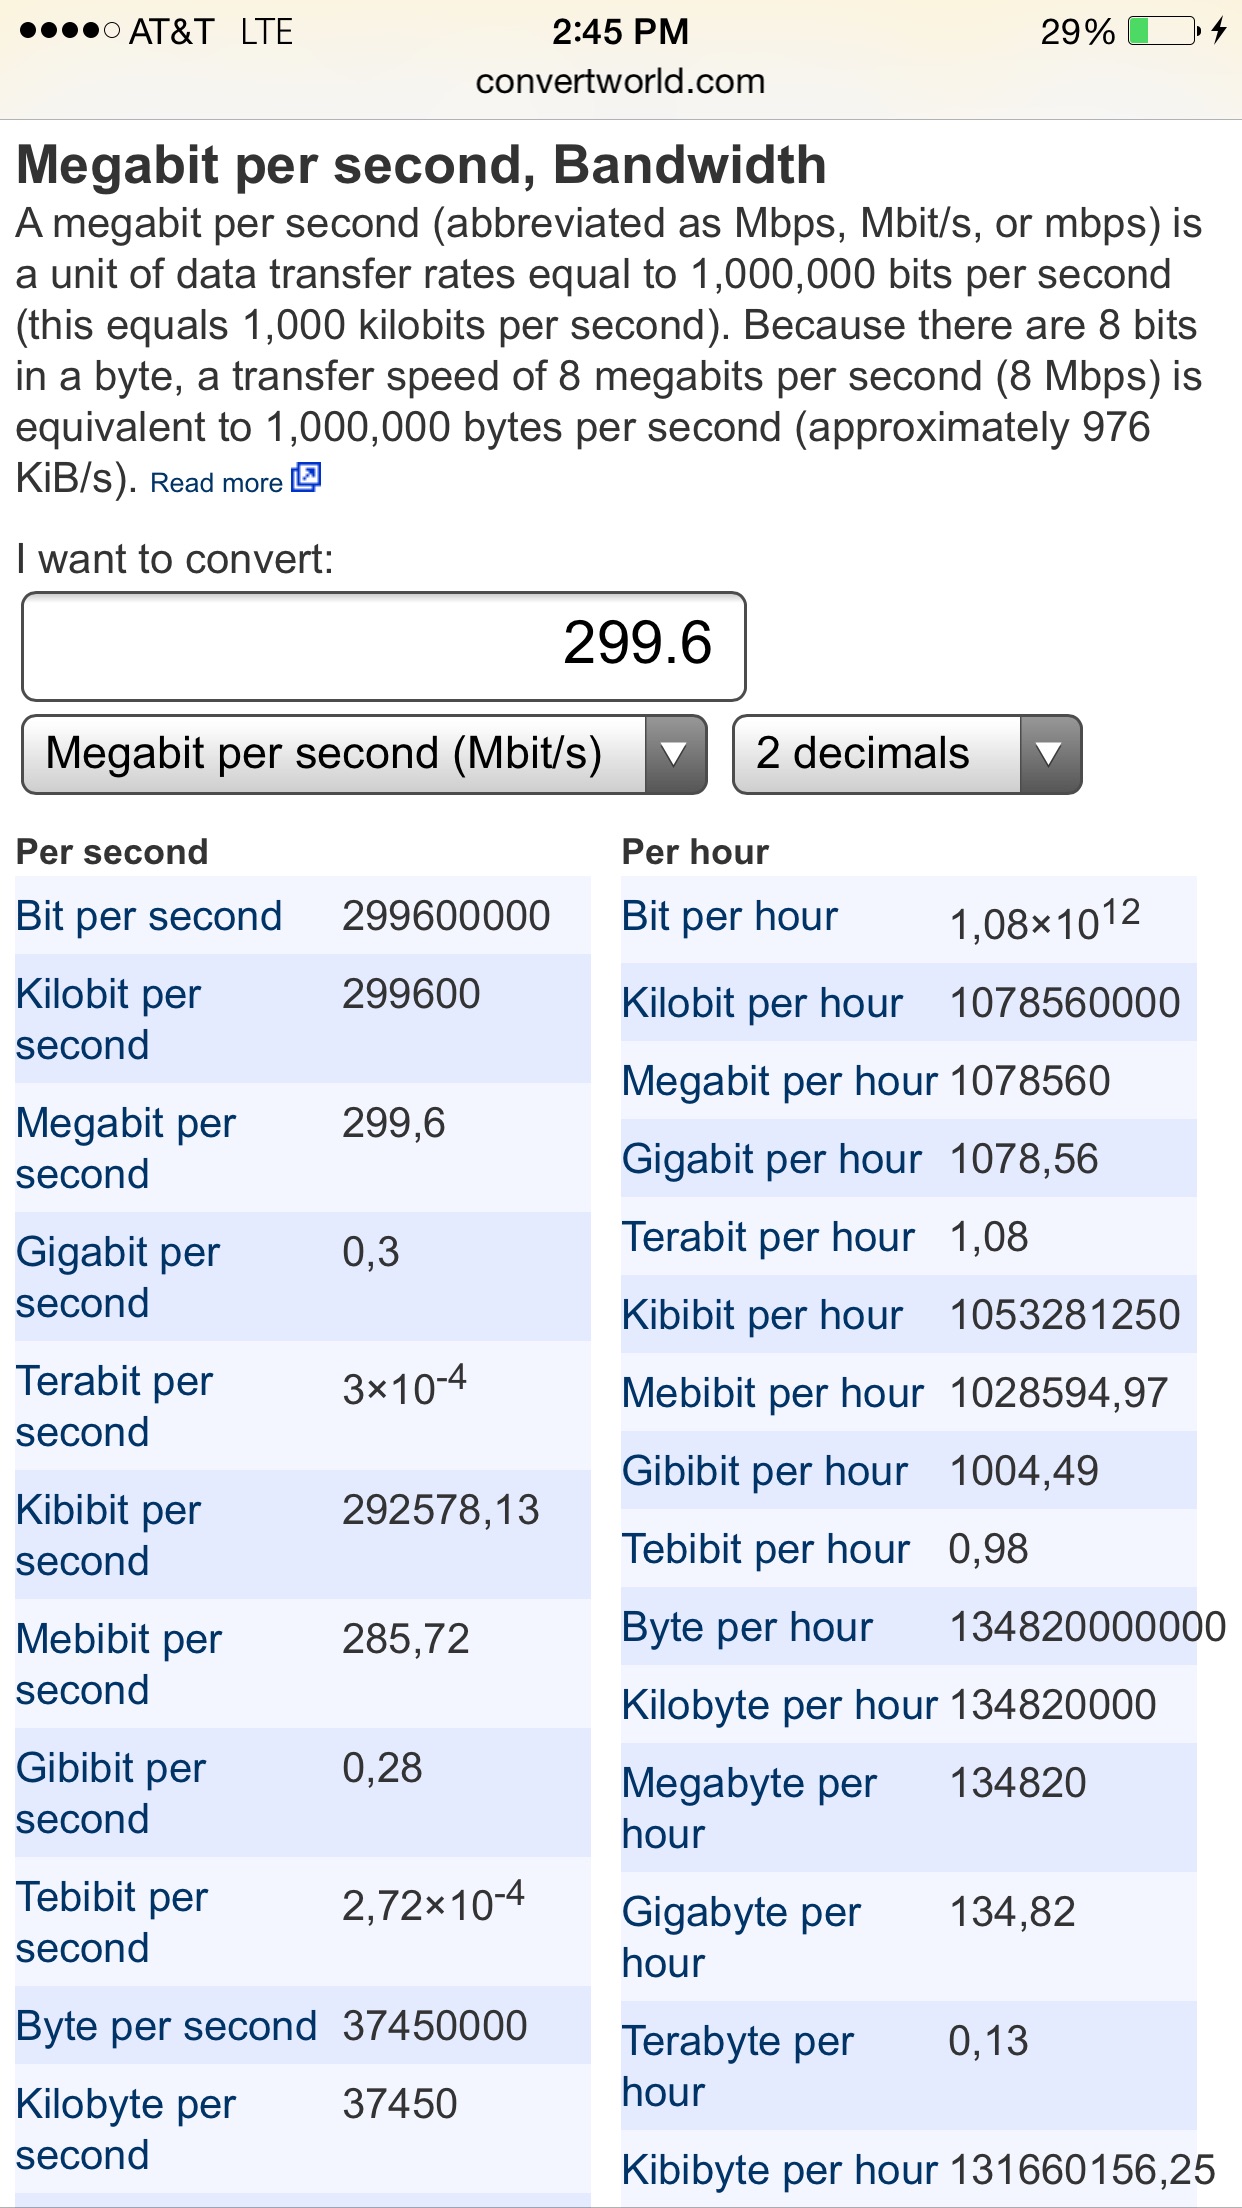Tap the conversion value input field showing 299.6
The width and height of the screenshot is (1242, 2208).
click(x=384, y=646)
